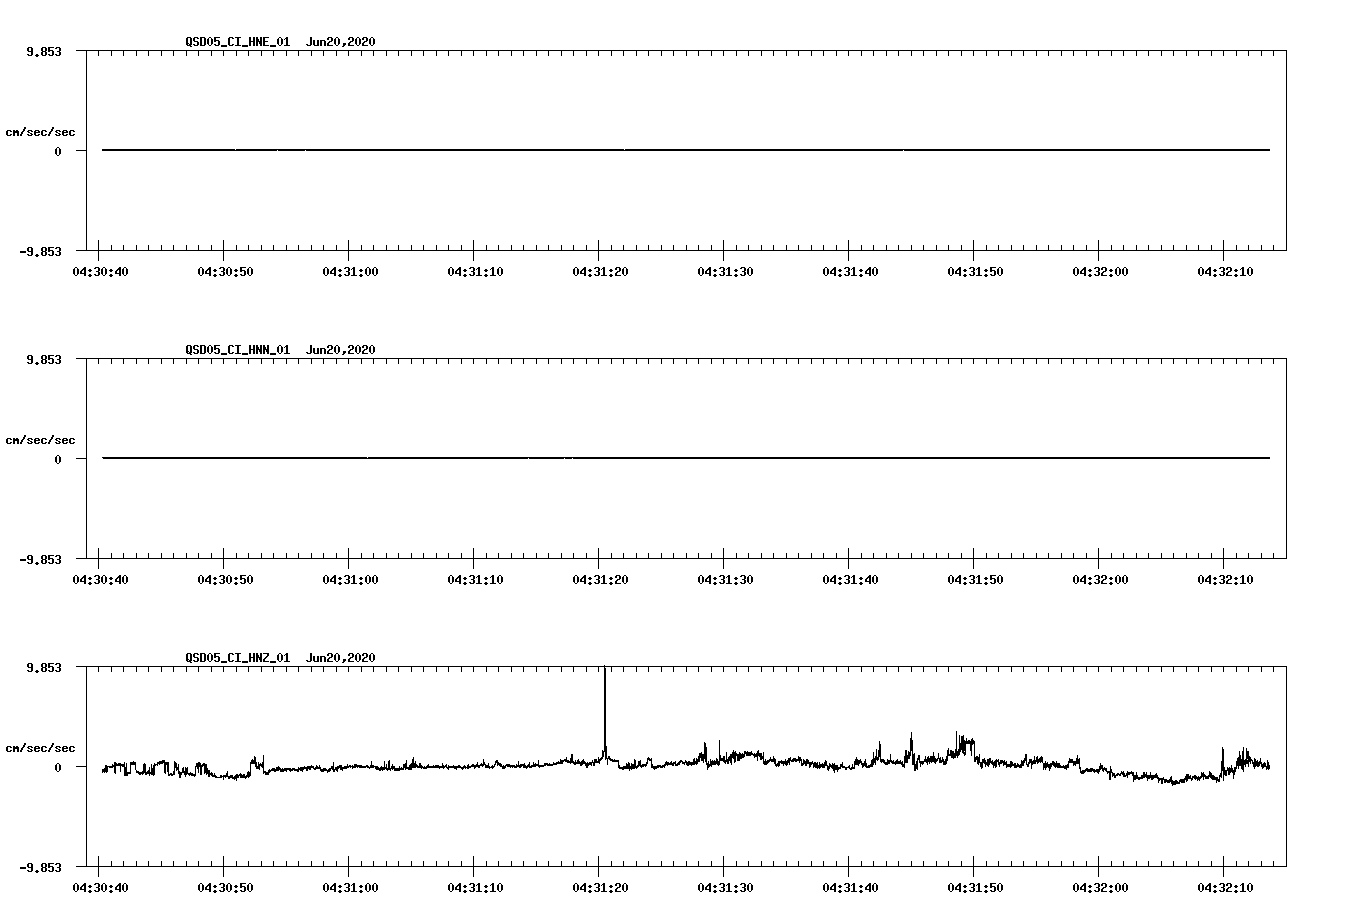Click the flat HNE trace line
The width and height of the screenshot is (1358, 924).
coord(686,150)
